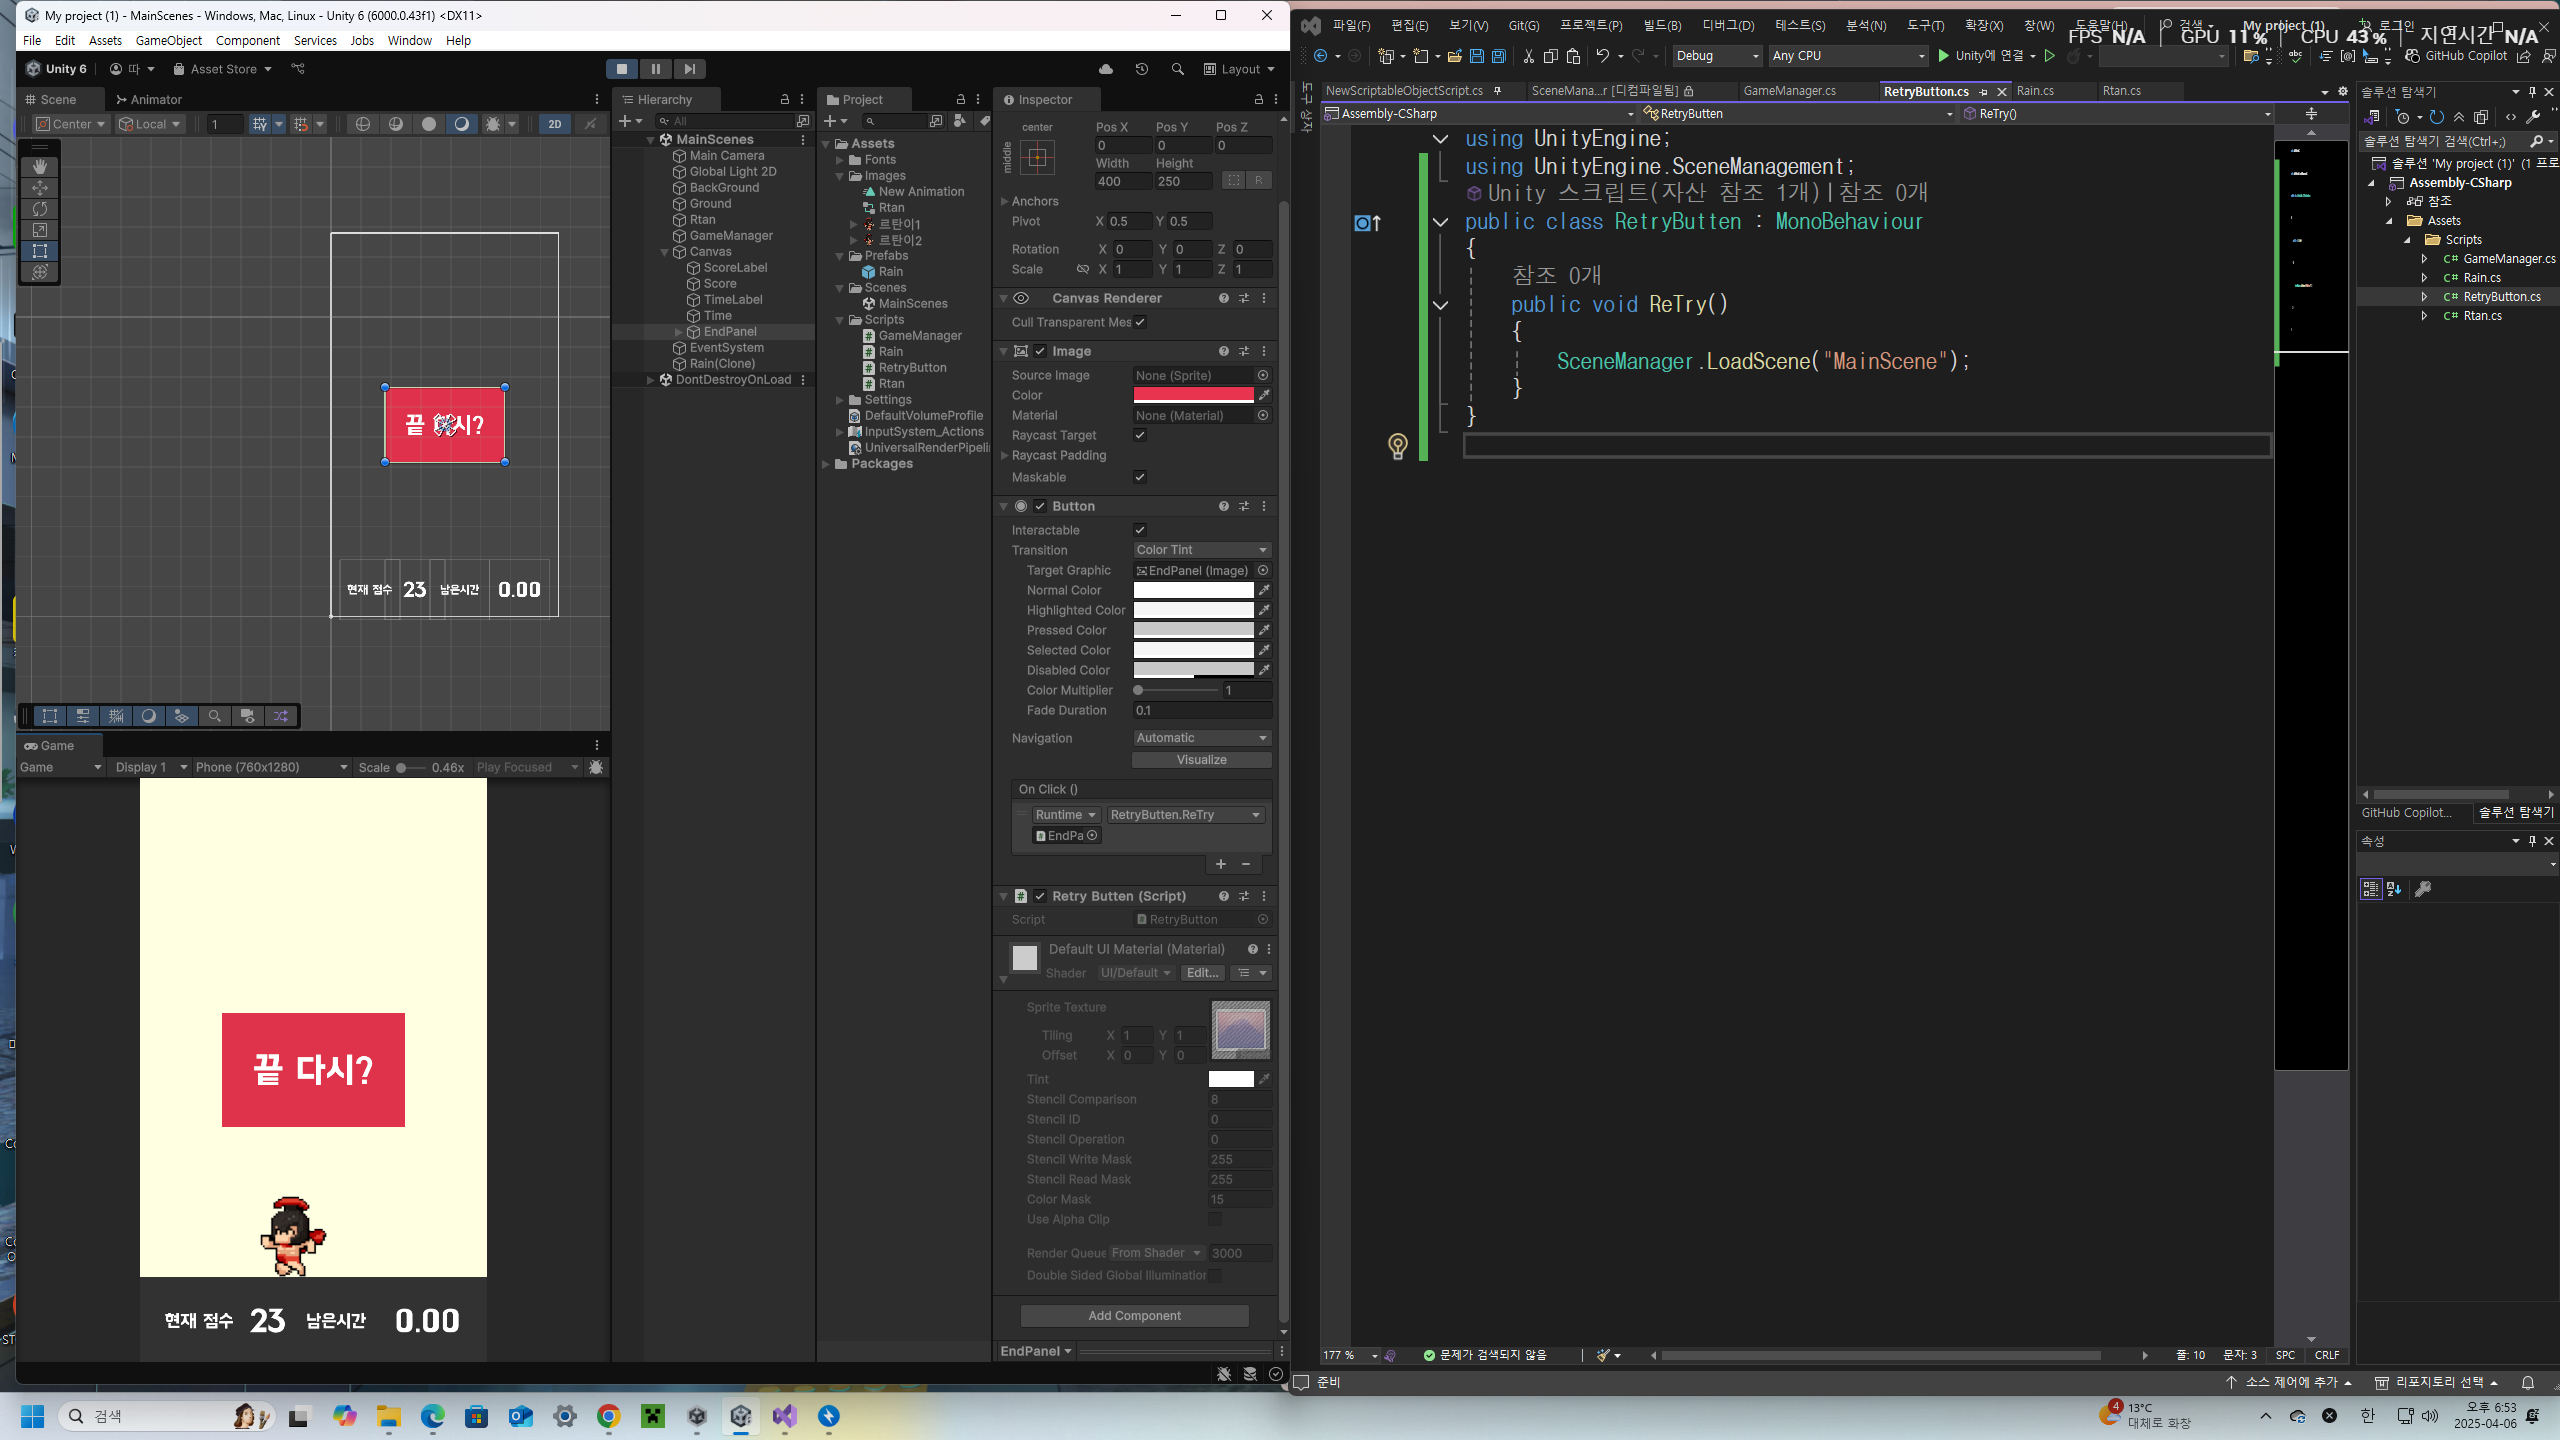Viewport: 2560px width, 1440px height.
Task: Click the lightbulb quick actions icon
Action: (1398, 446)
